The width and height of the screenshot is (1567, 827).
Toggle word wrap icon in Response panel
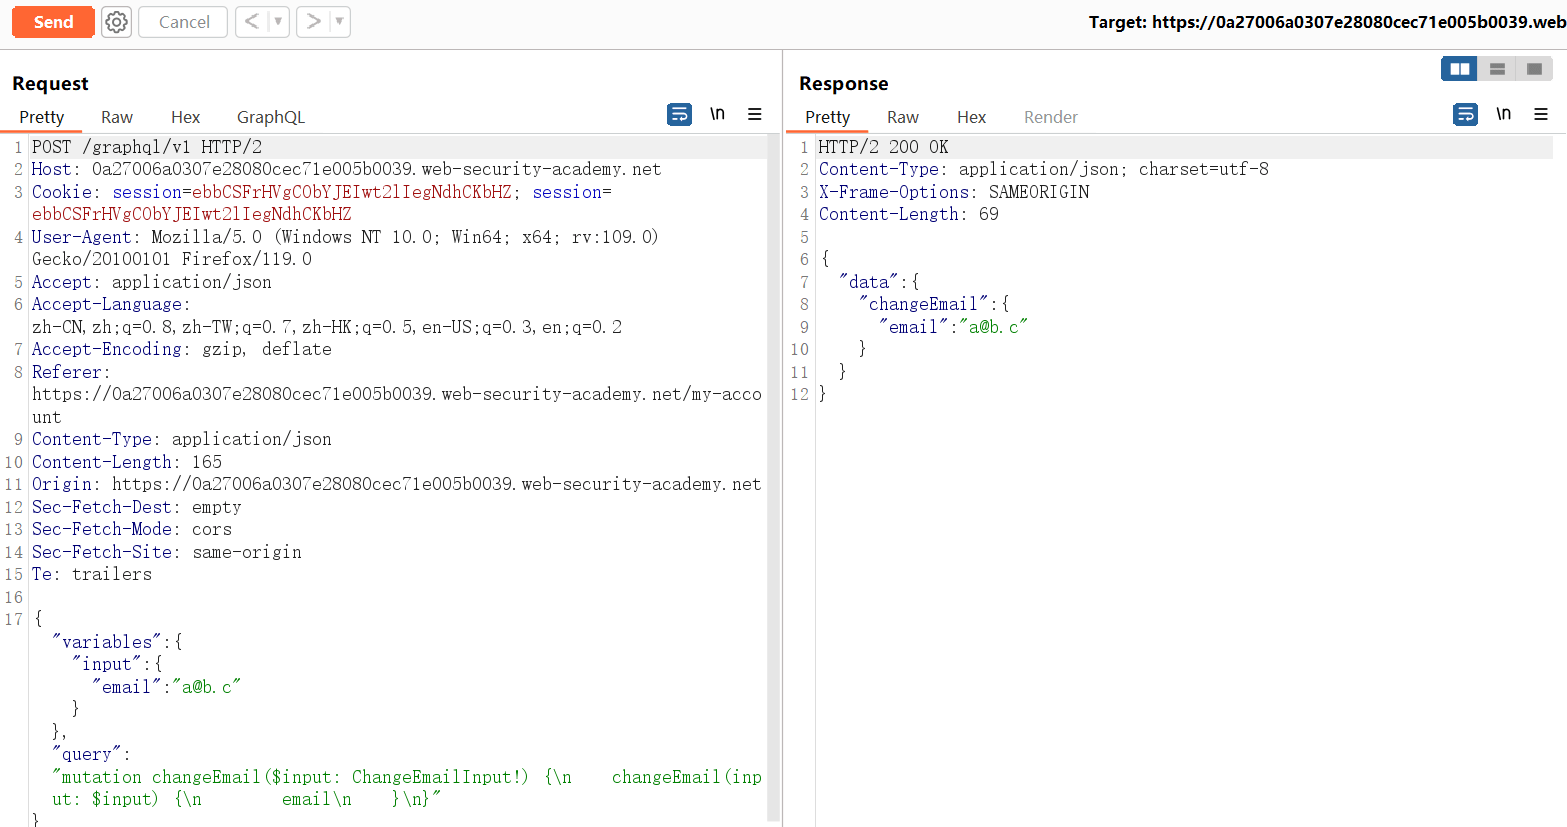click(1465, 115)
